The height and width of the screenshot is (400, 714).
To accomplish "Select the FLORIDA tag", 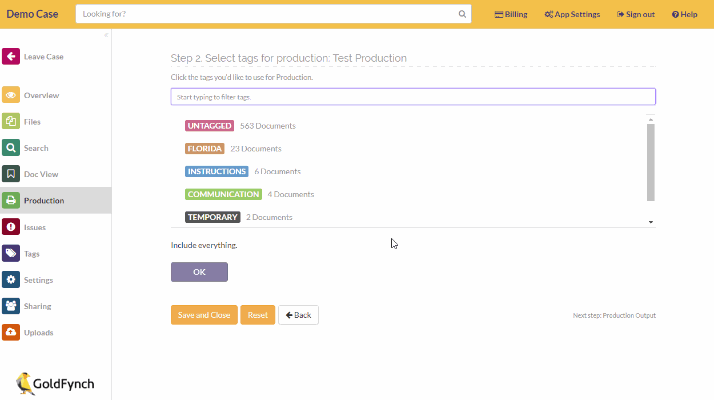I will click(x=204, y=149).
